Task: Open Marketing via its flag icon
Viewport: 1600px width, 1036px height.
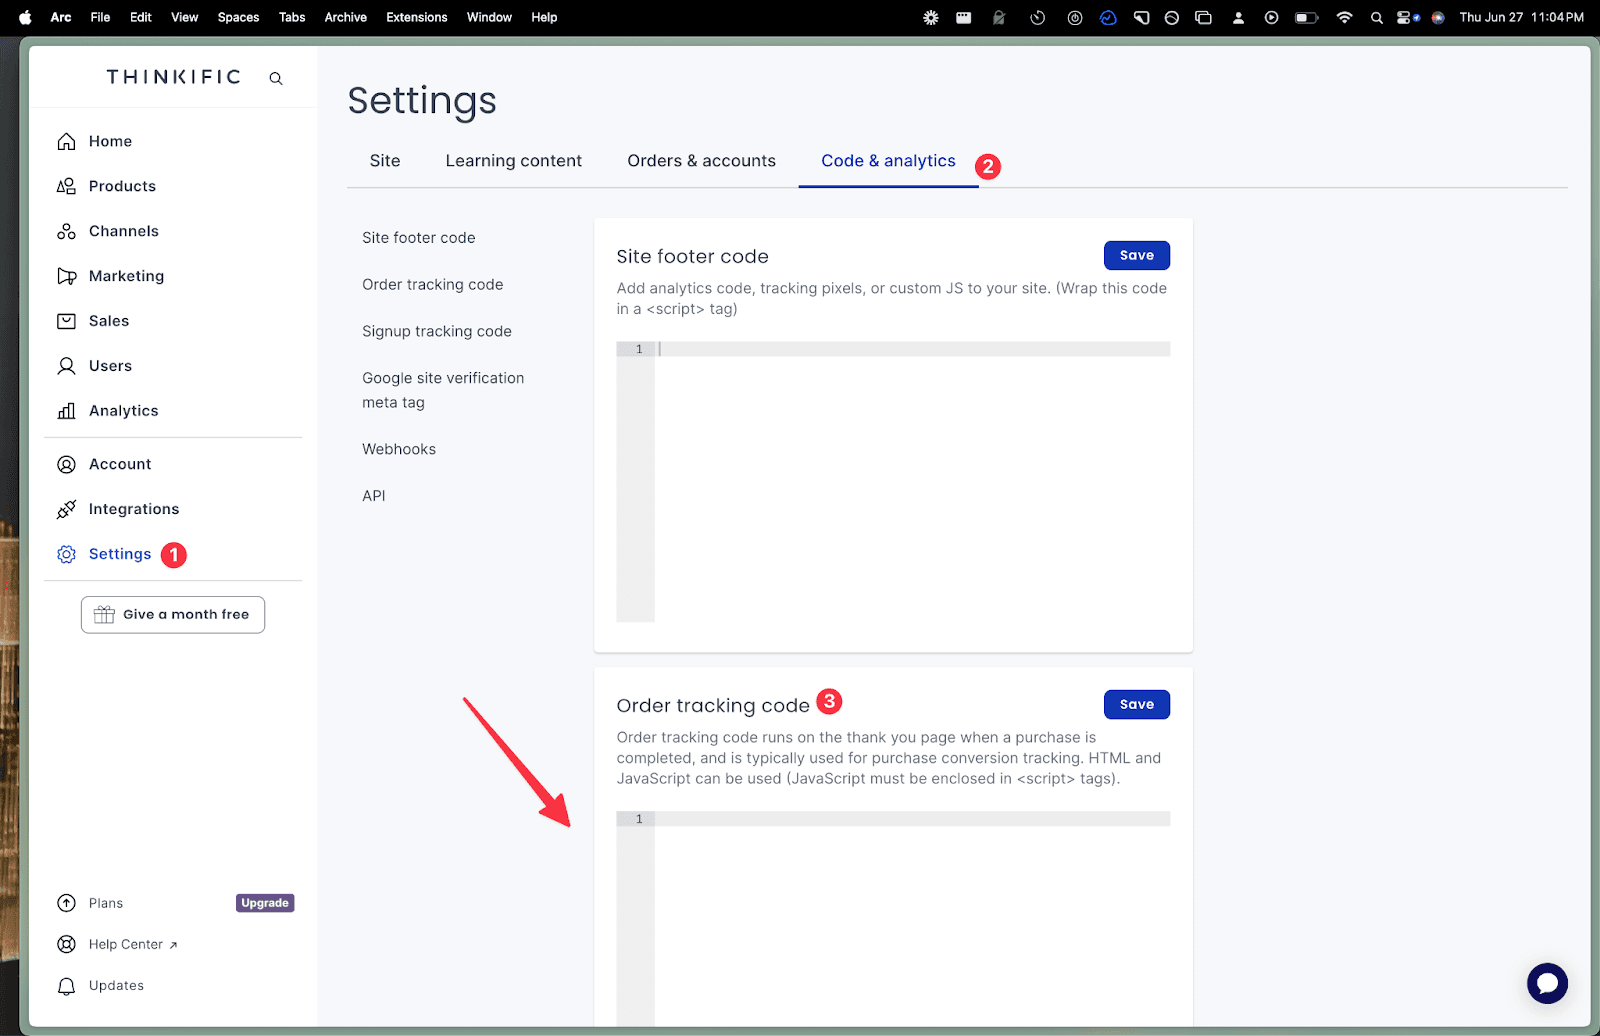Action: tap(66, 276)
